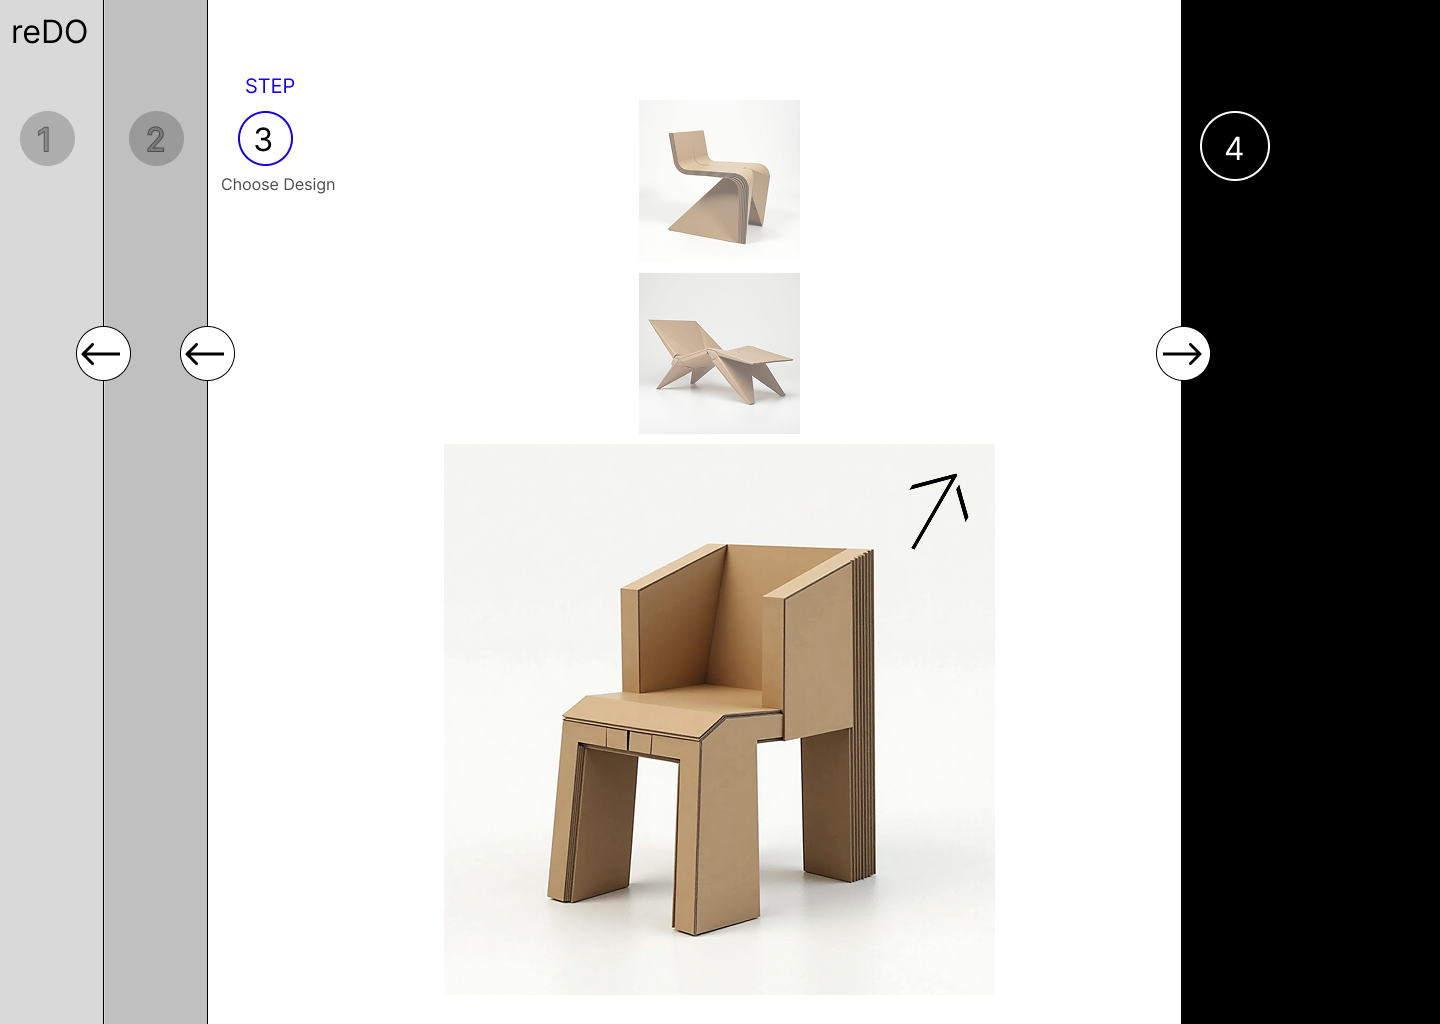1440x1024 pixels.
Task: Select the curved lounge chair thumbnail
Action: (x=719, y=180)
